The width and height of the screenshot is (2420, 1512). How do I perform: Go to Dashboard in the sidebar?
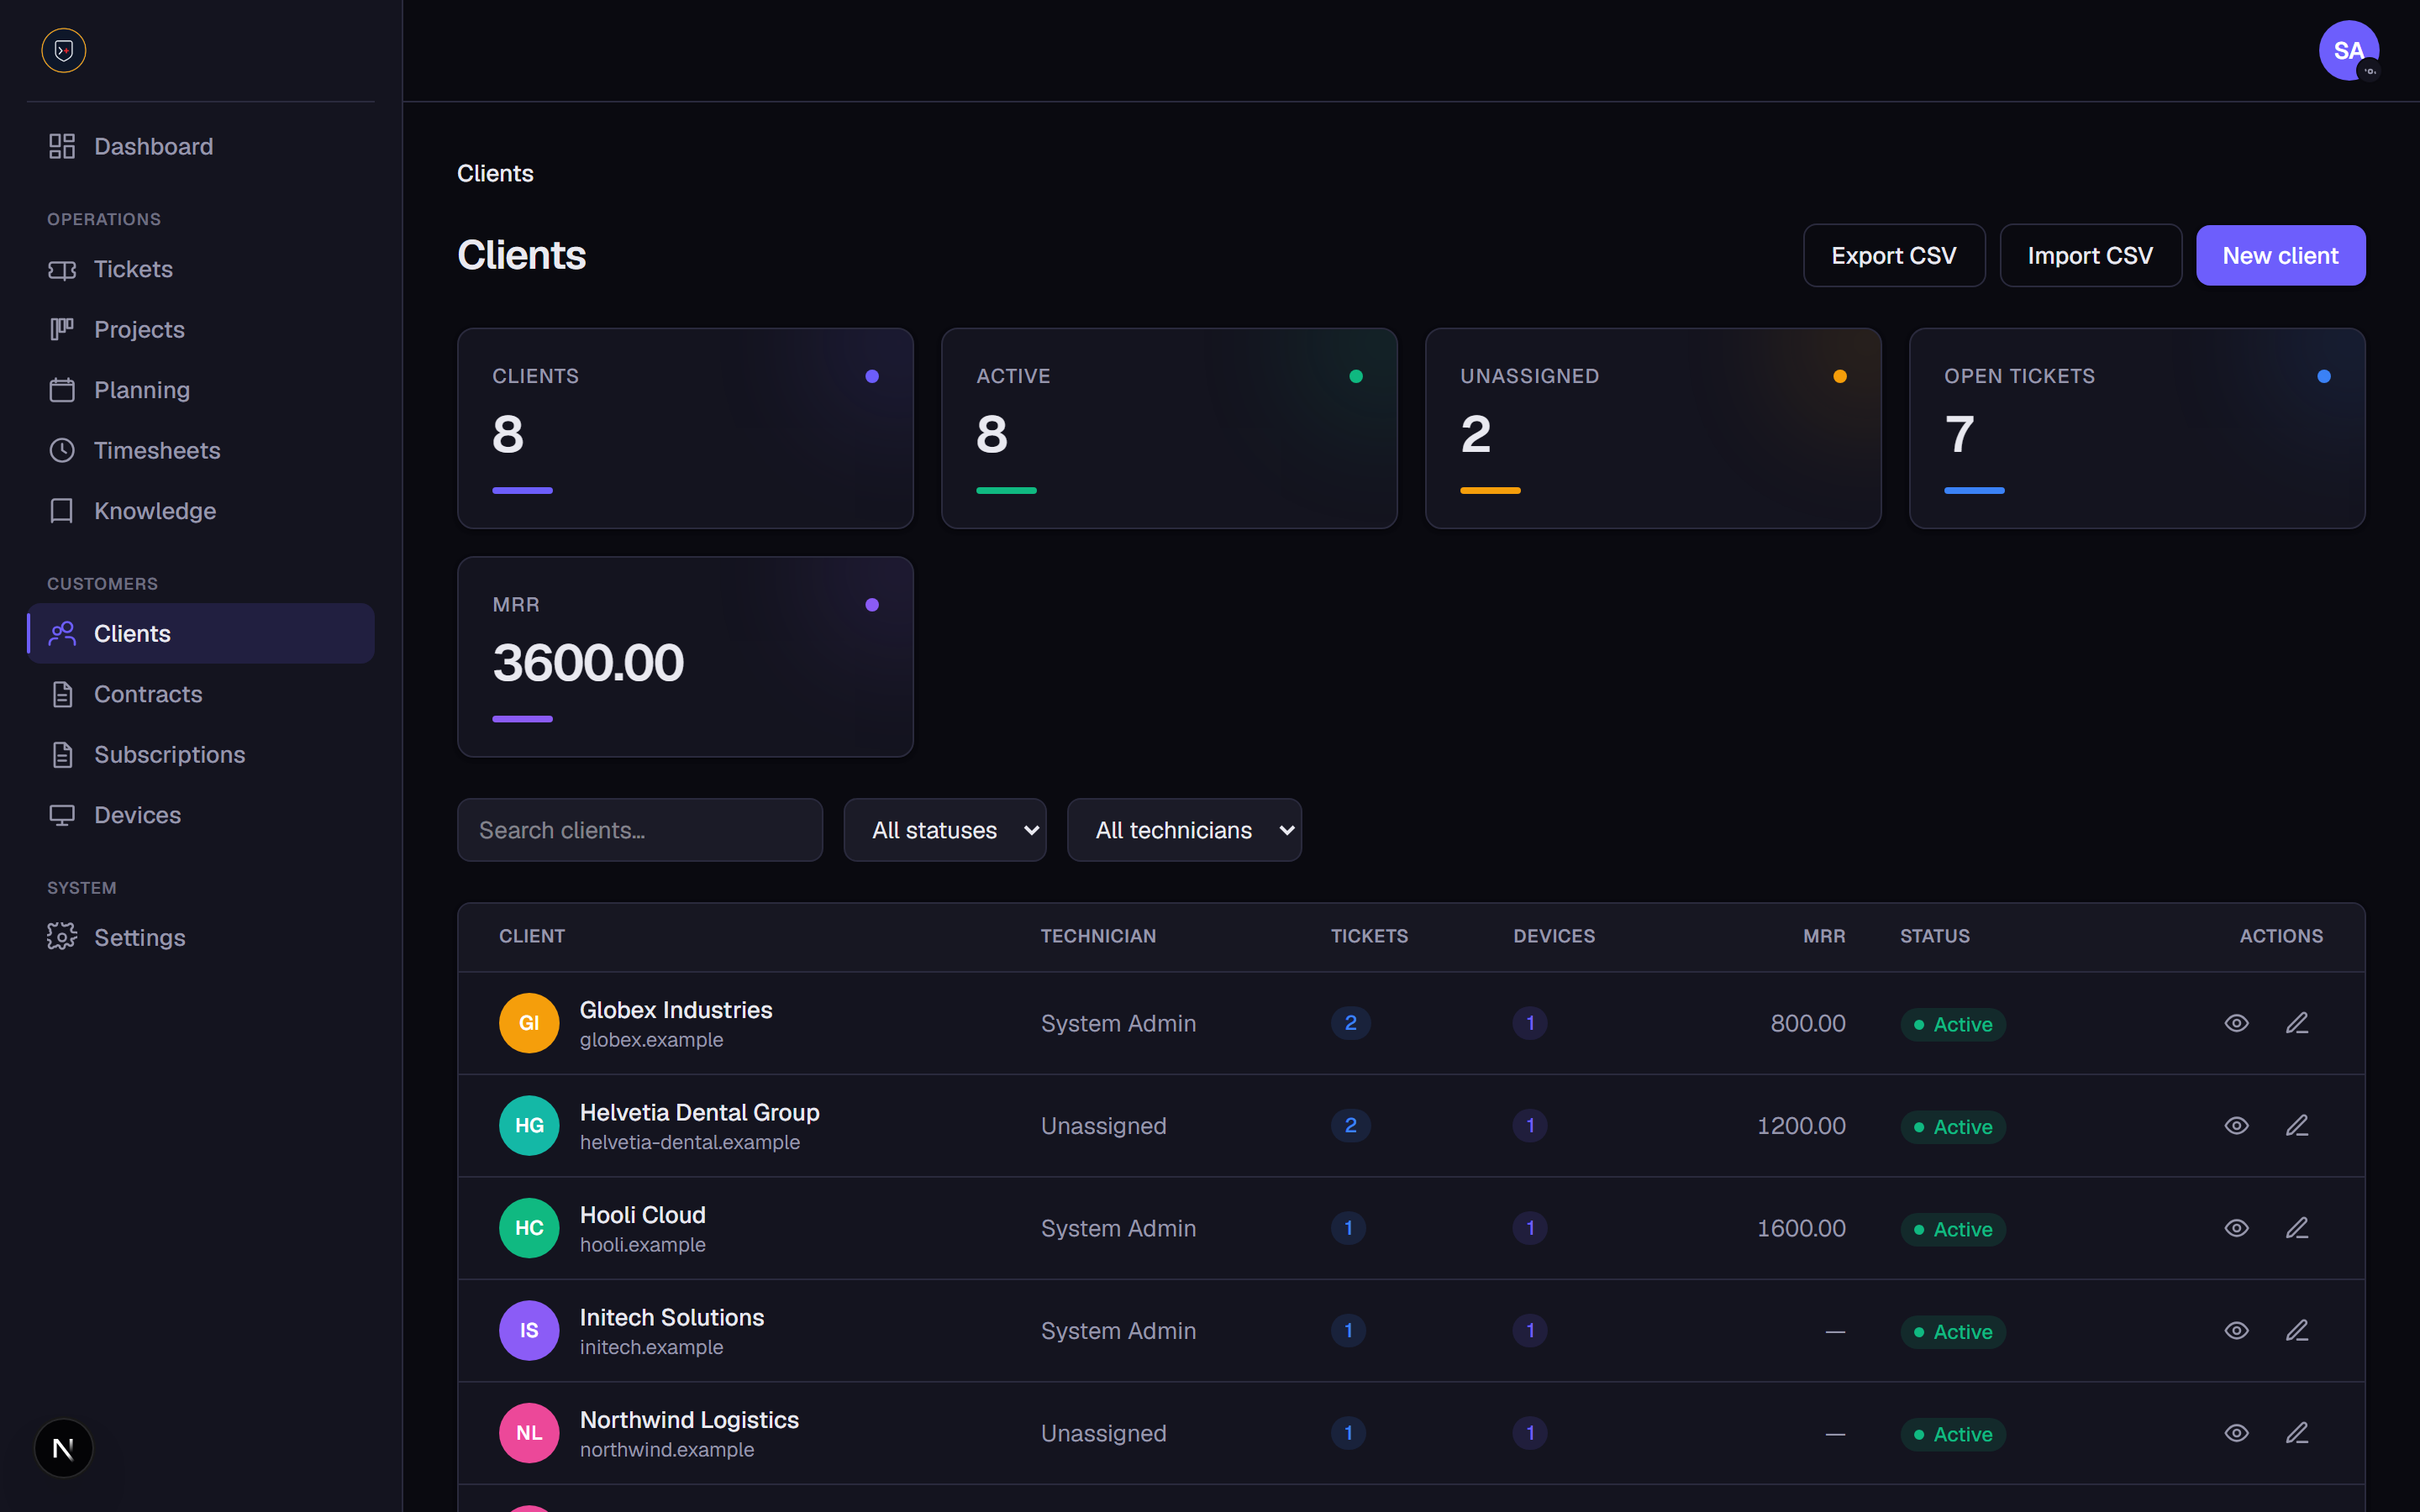(x=201, y=146)
